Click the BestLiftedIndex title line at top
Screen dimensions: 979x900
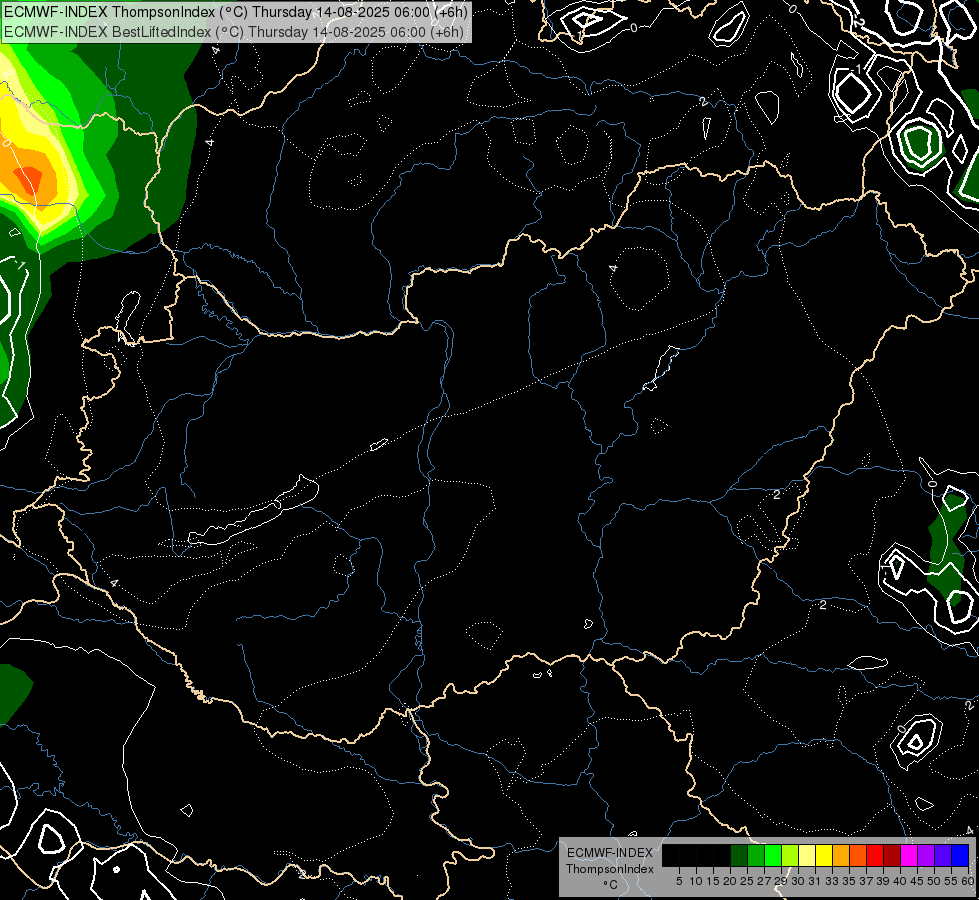[235, 32]
